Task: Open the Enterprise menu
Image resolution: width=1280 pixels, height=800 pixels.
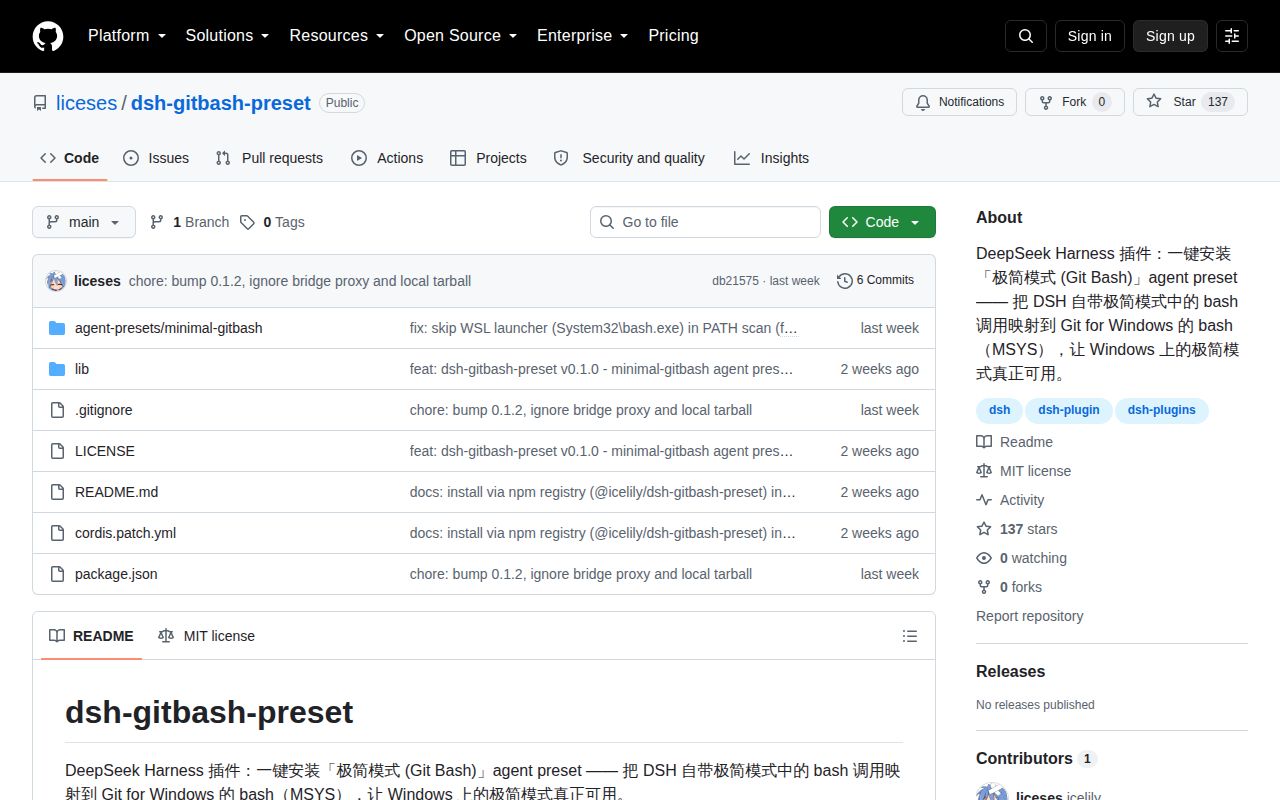Action: tap(582, 36)
